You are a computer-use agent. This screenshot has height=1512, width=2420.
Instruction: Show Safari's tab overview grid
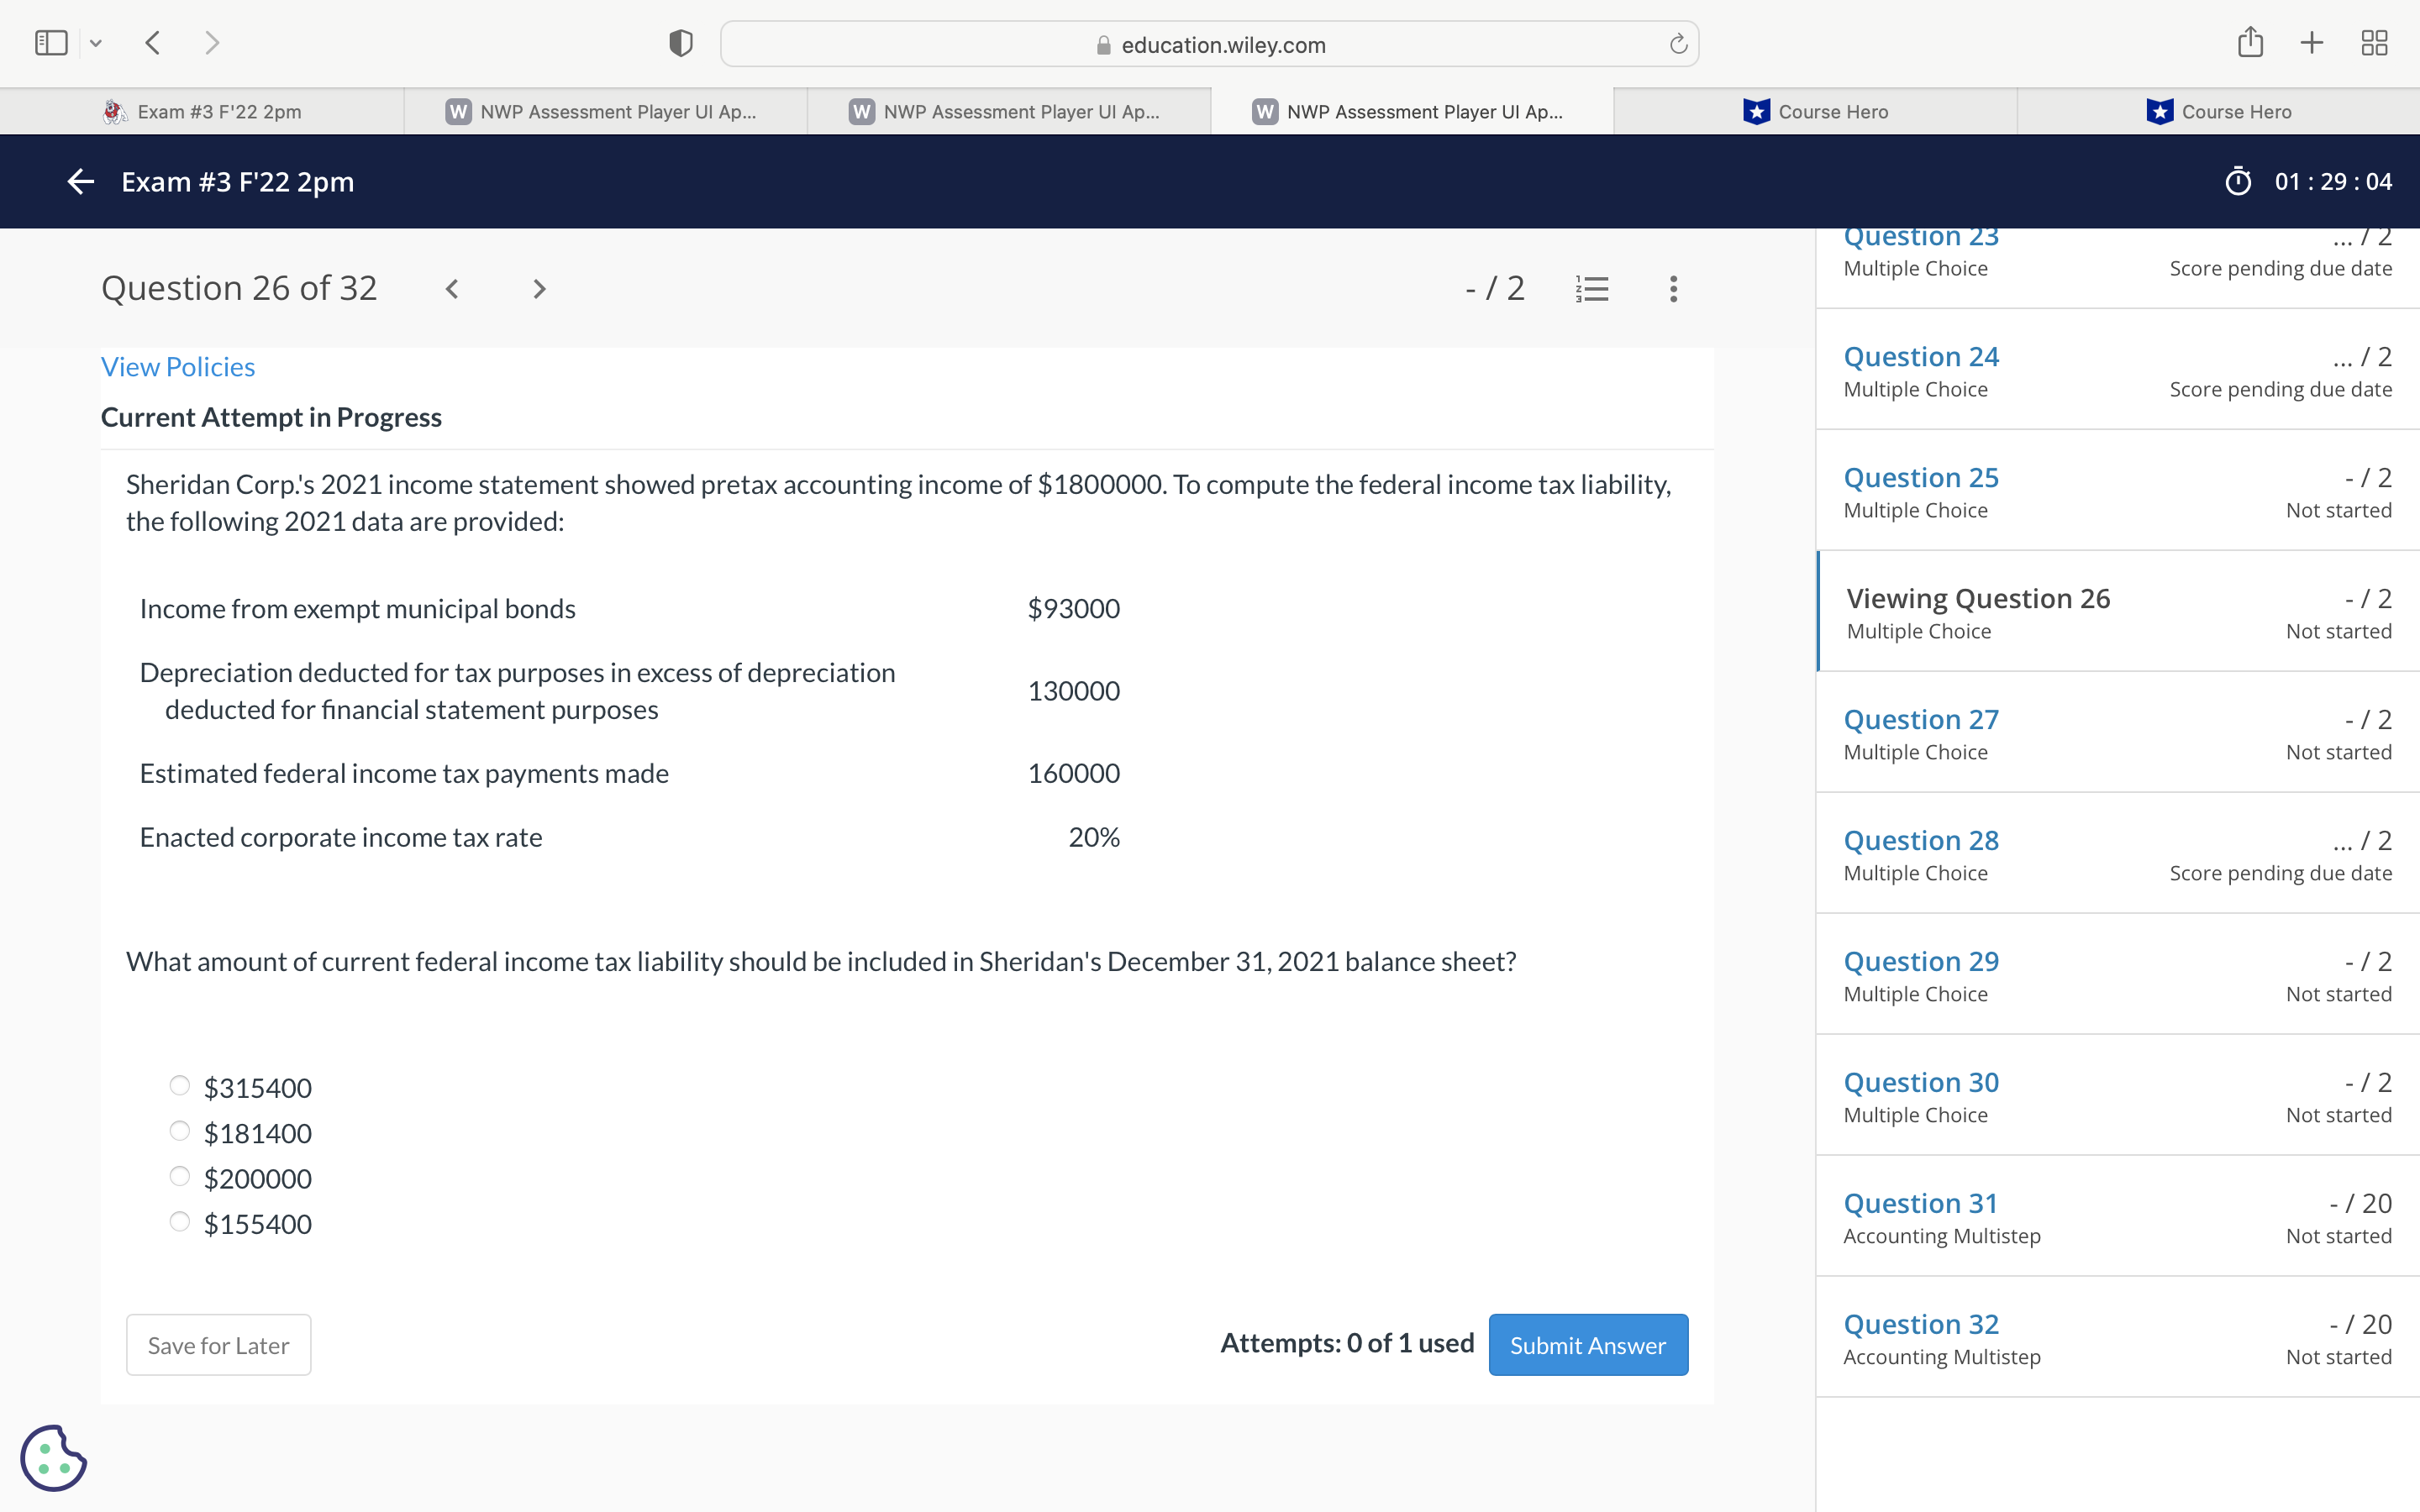2374,43
